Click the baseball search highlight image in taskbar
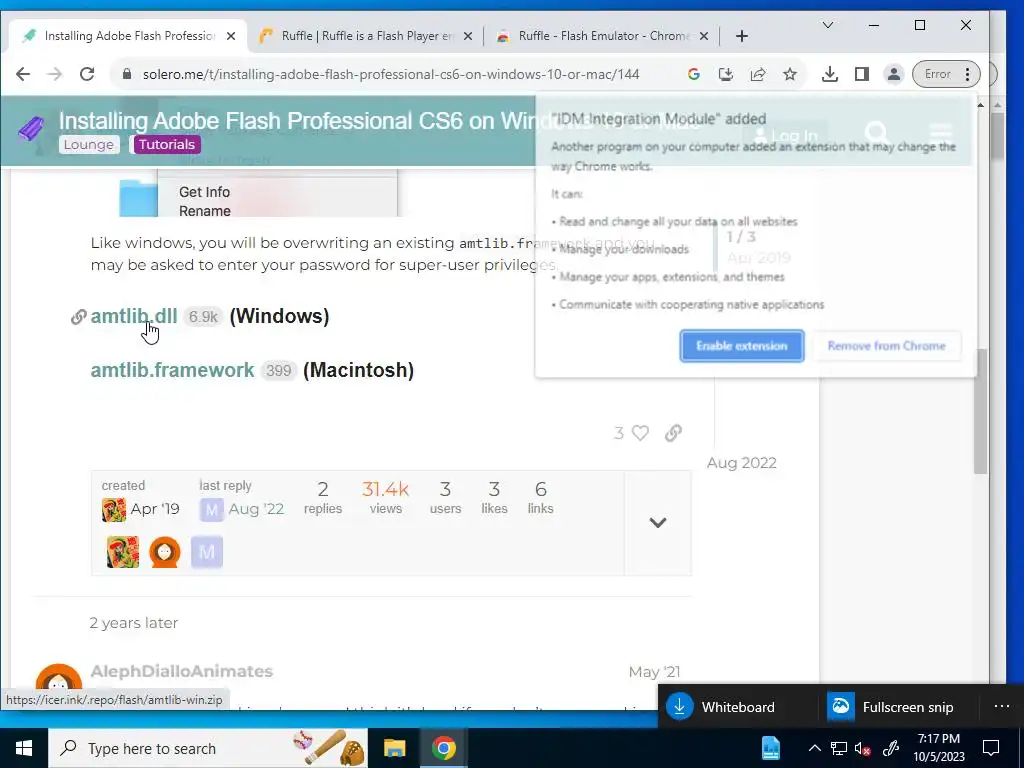The image size is (1024, 768). tap(329, 748)
